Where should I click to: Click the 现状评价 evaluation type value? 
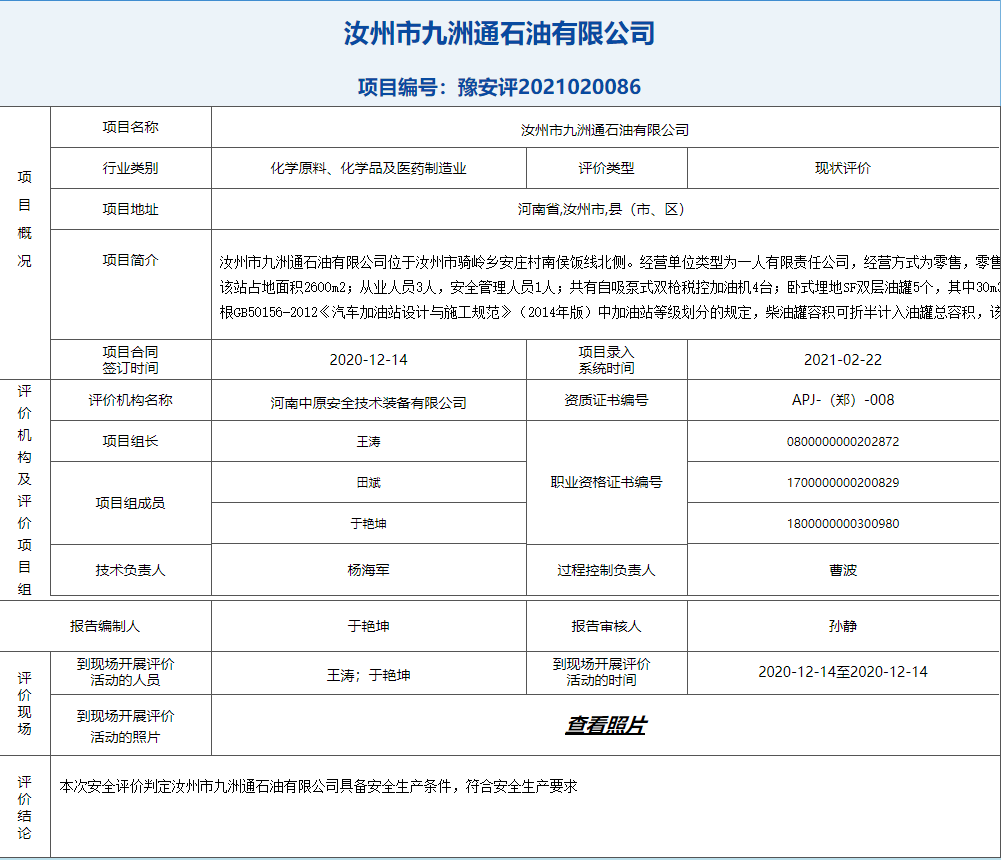click(x=842, y=168)
